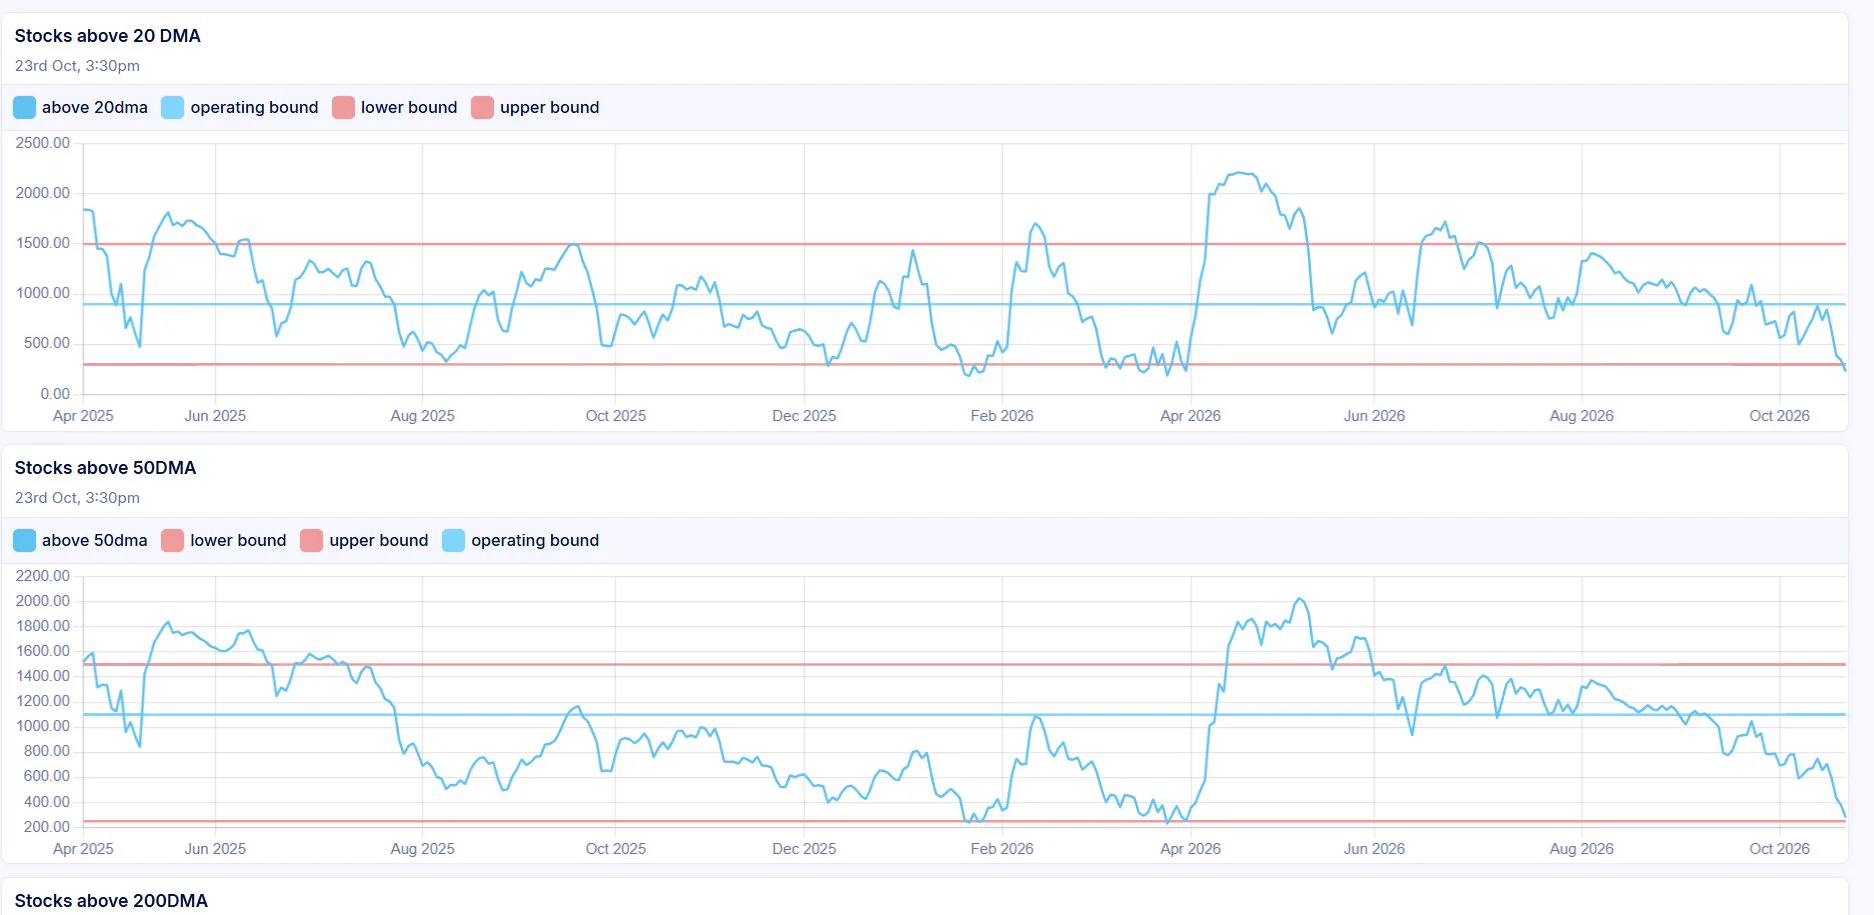1874x915 pixels.
Task: Toggle the 'above 50dma' legend color box
Action: [25, 540]
